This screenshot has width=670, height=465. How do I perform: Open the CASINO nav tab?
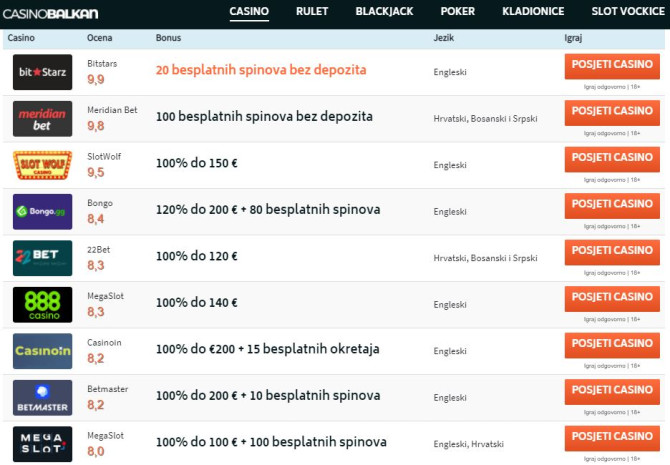(249, 12)
